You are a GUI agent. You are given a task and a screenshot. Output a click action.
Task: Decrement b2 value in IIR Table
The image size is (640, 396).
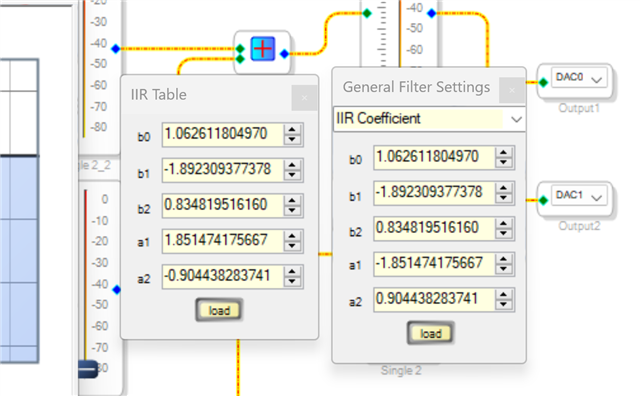pos(292,210)
